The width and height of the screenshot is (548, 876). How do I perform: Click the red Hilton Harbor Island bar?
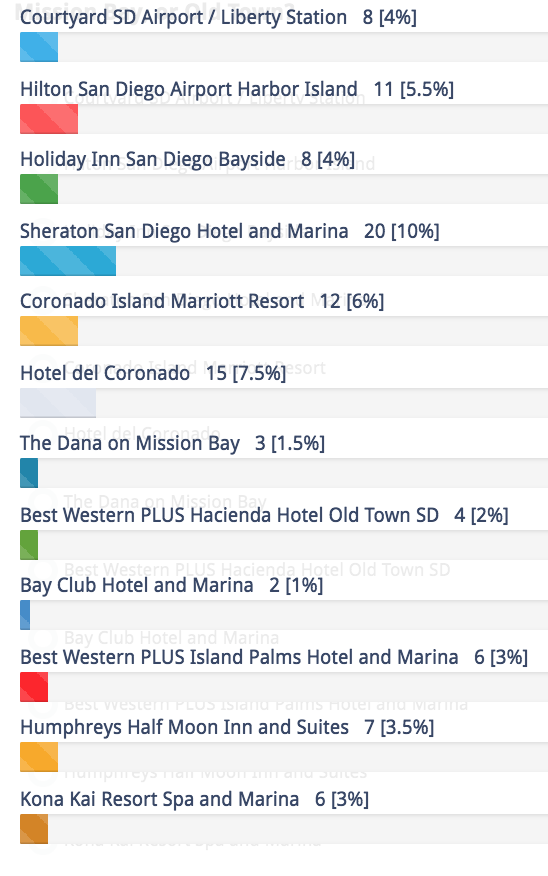click(x=49, y=119)
